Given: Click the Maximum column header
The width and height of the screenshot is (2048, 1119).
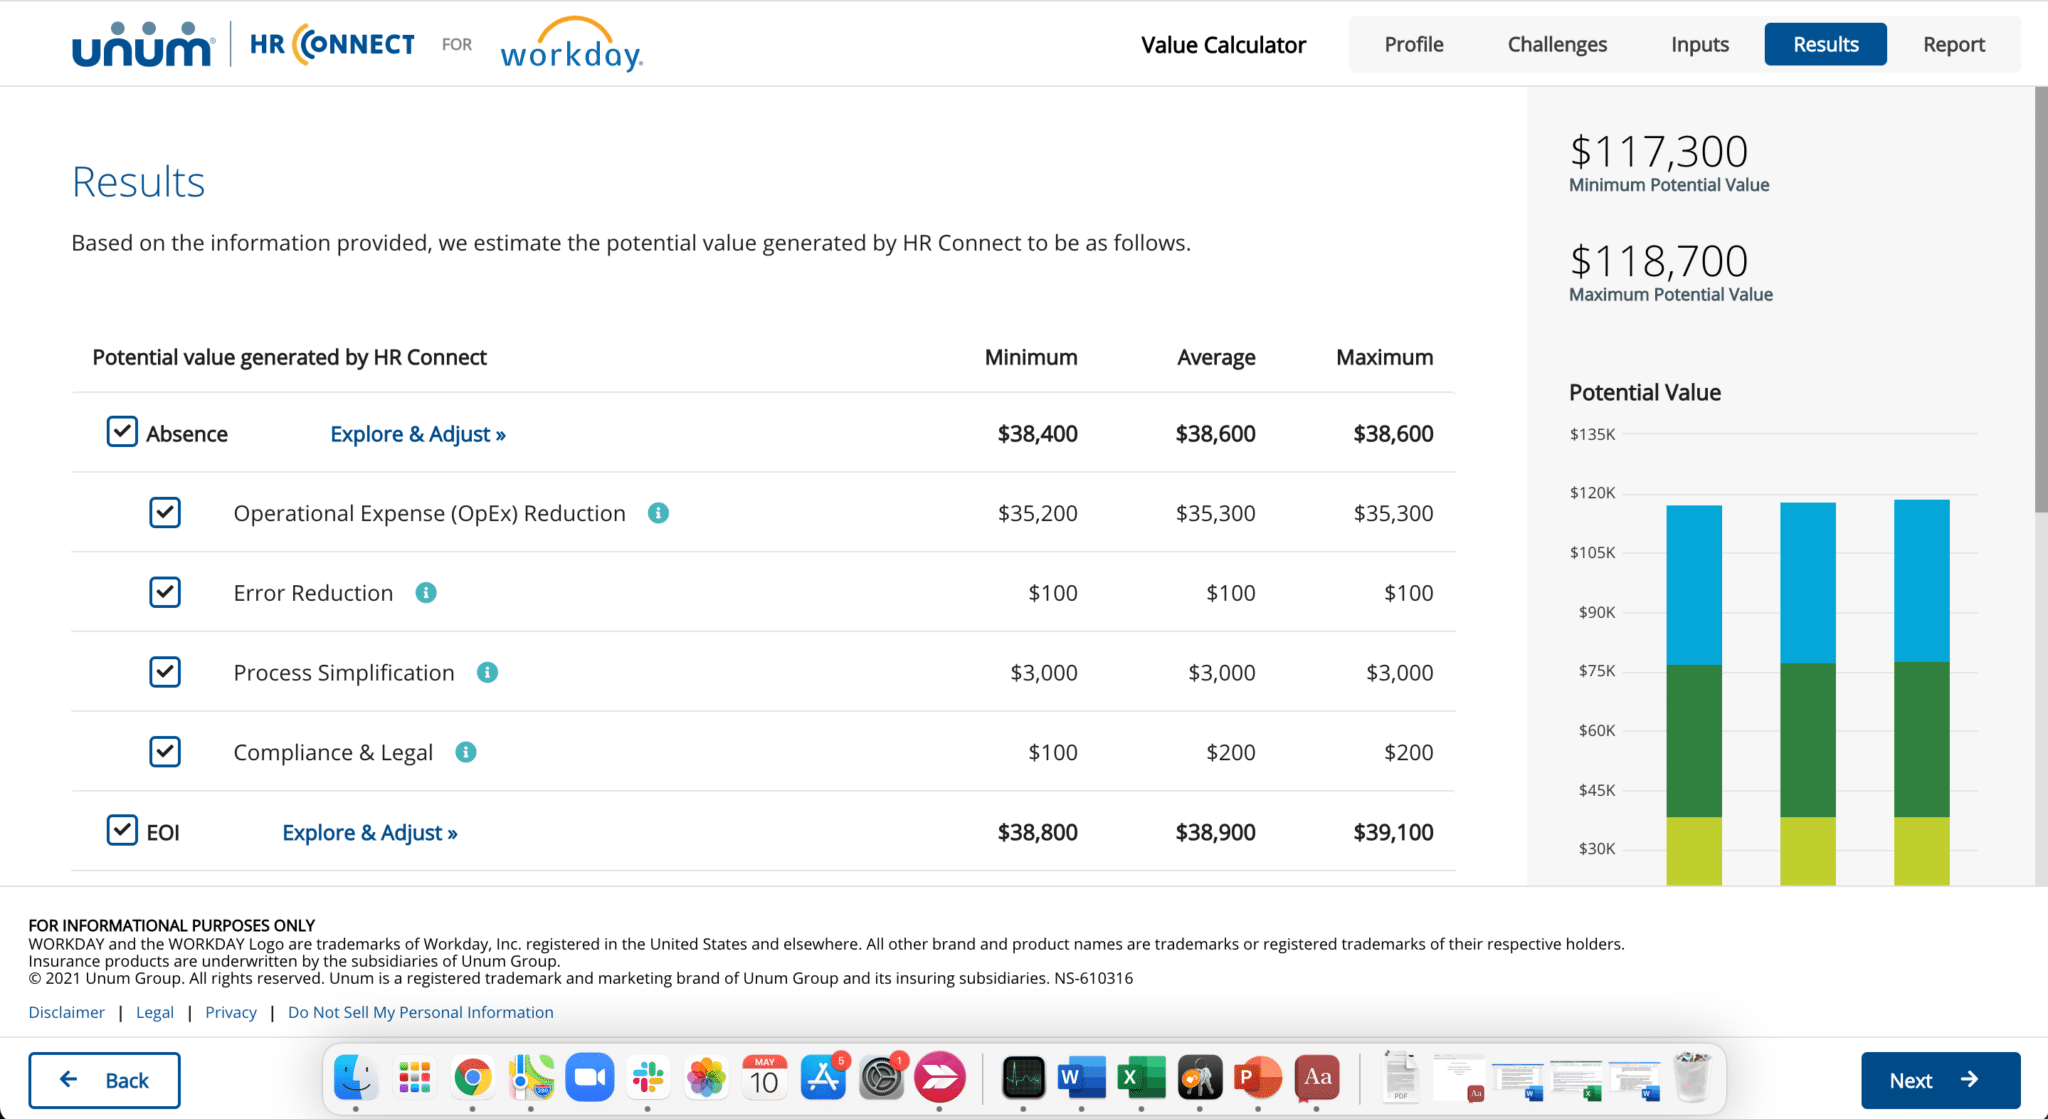Looking at the screenshot, I should pyautogui.click(x=1384, y=357).
